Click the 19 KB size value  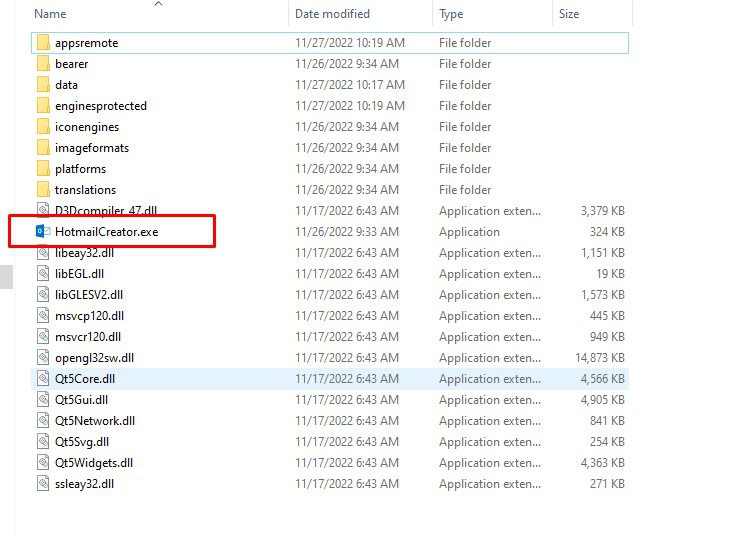tap(611, 274)
